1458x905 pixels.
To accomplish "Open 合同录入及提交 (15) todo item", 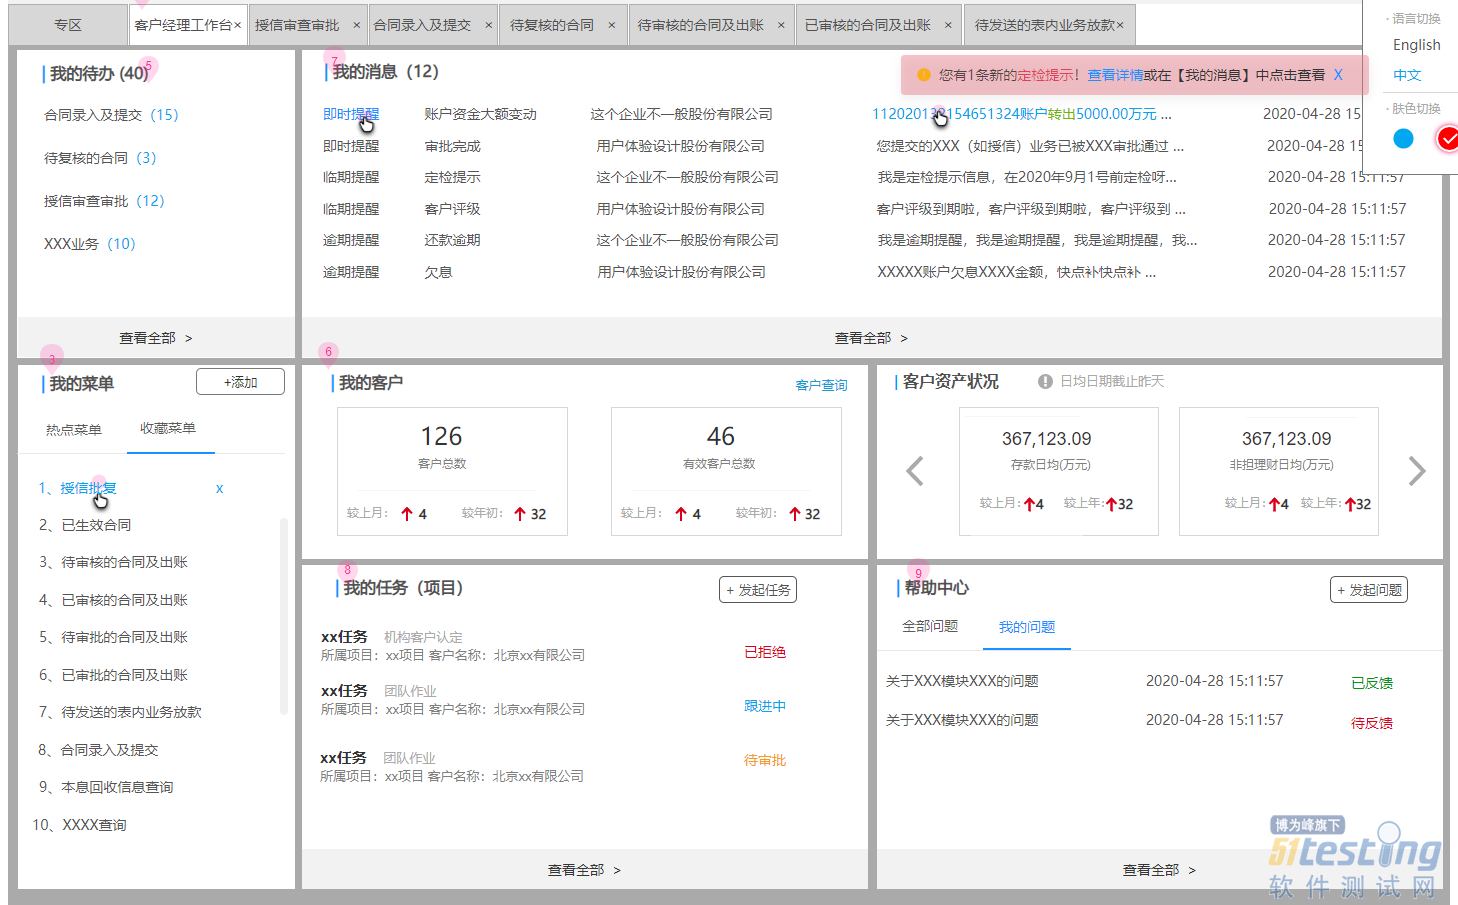I will coord(111,115).
